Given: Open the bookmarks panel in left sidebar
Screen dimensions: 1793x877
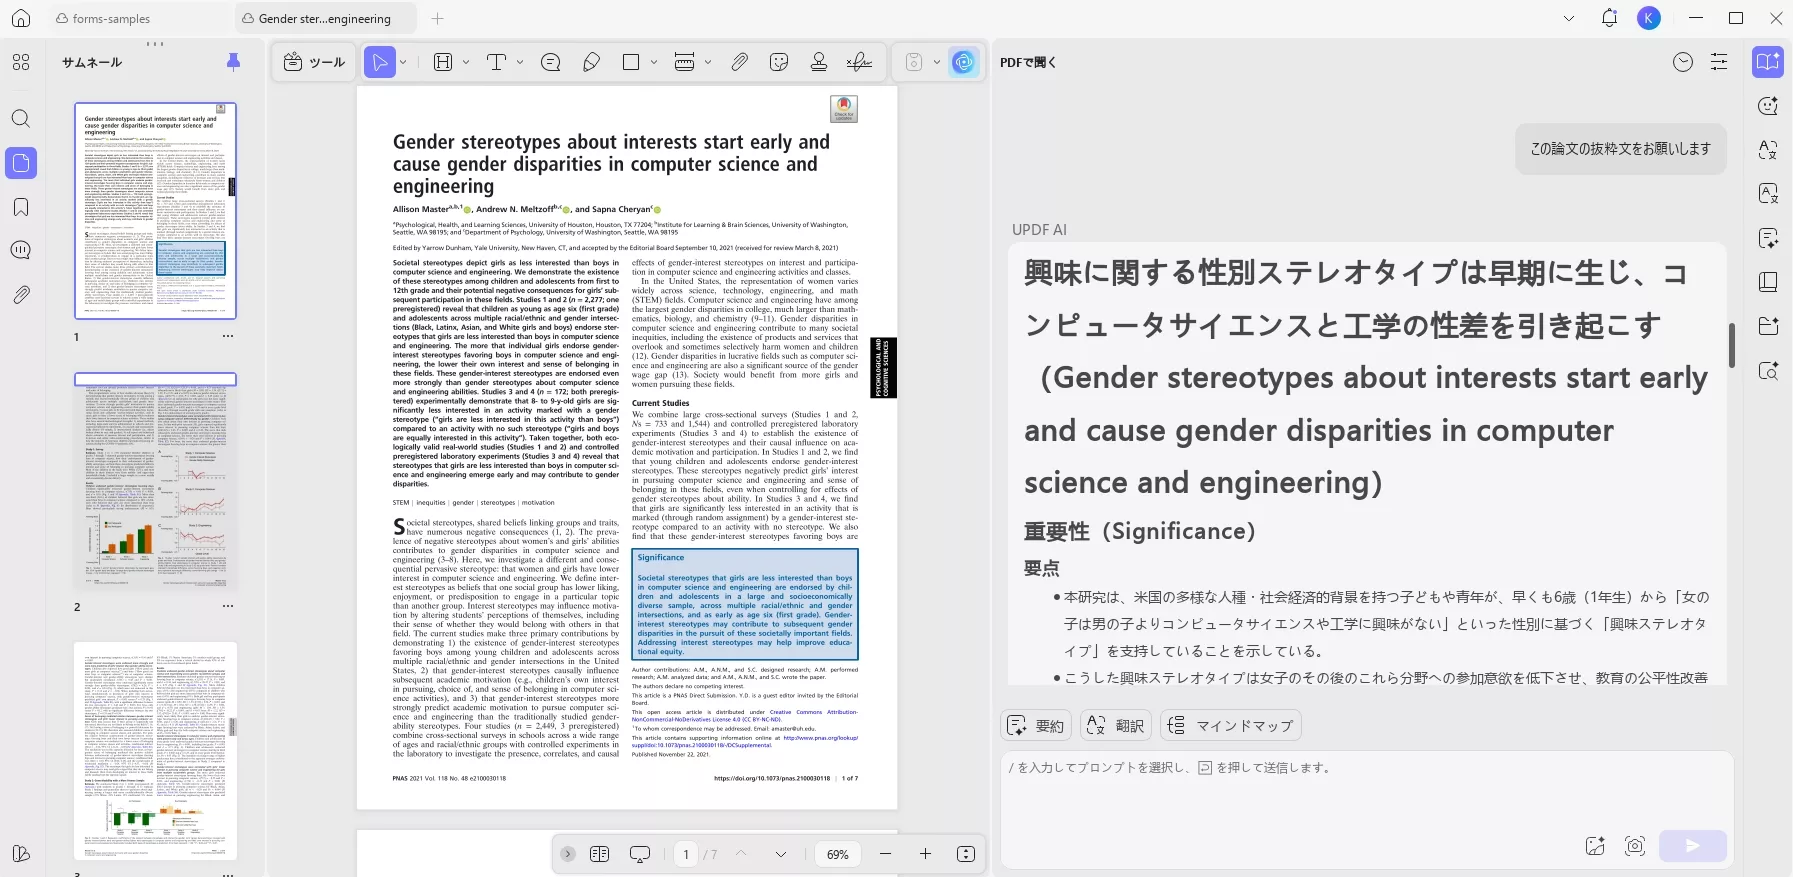Looking at the screenshot, I should pyautogui.click(x=21, y=207).
